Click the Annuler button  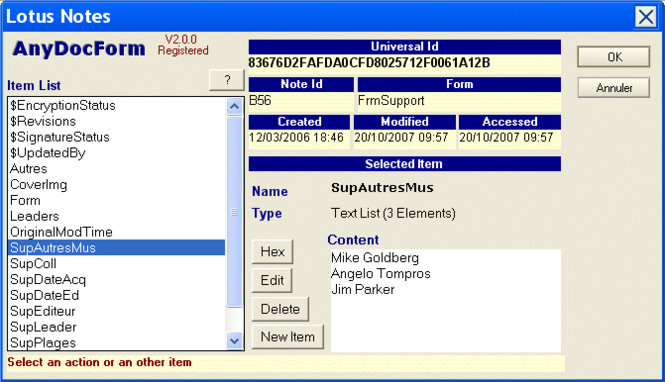(614, 88)
